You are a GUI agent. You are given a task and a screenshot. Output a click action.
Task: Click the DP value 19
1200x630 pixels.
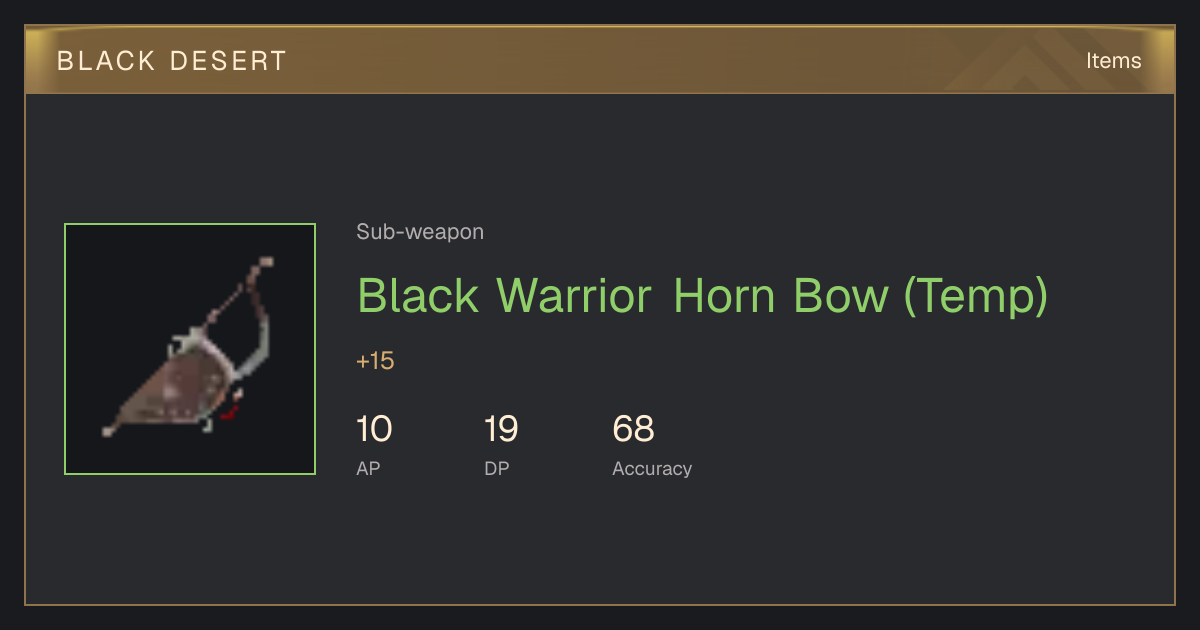pyautogui.click(x=501, y=429)
